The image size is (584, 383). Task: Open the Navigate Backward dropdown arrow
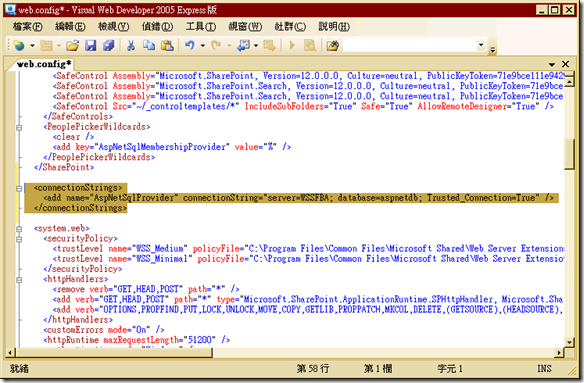256,46
